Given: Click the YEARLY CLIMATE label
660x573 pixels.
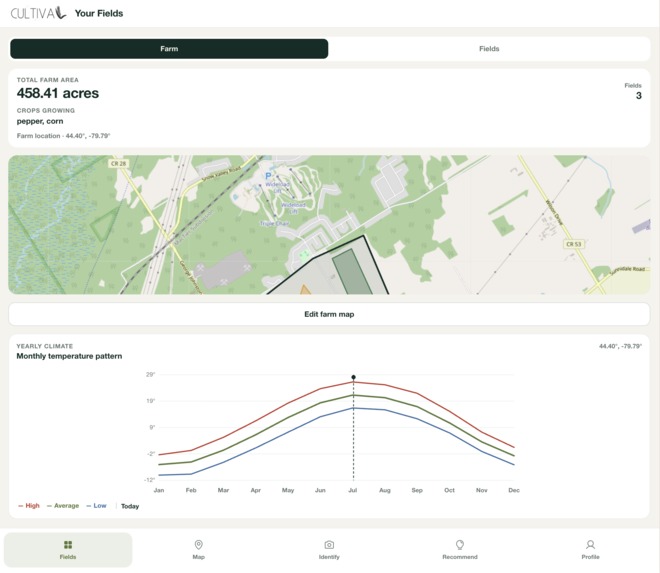Looking at the screenshot, I should click(x=45, y=346).
